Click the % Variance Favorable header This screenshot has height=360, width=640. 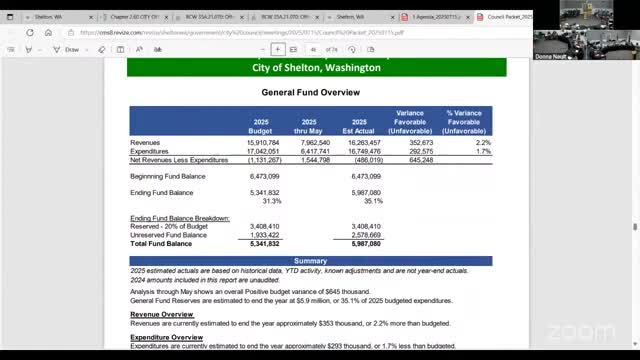tap(464, 122)
